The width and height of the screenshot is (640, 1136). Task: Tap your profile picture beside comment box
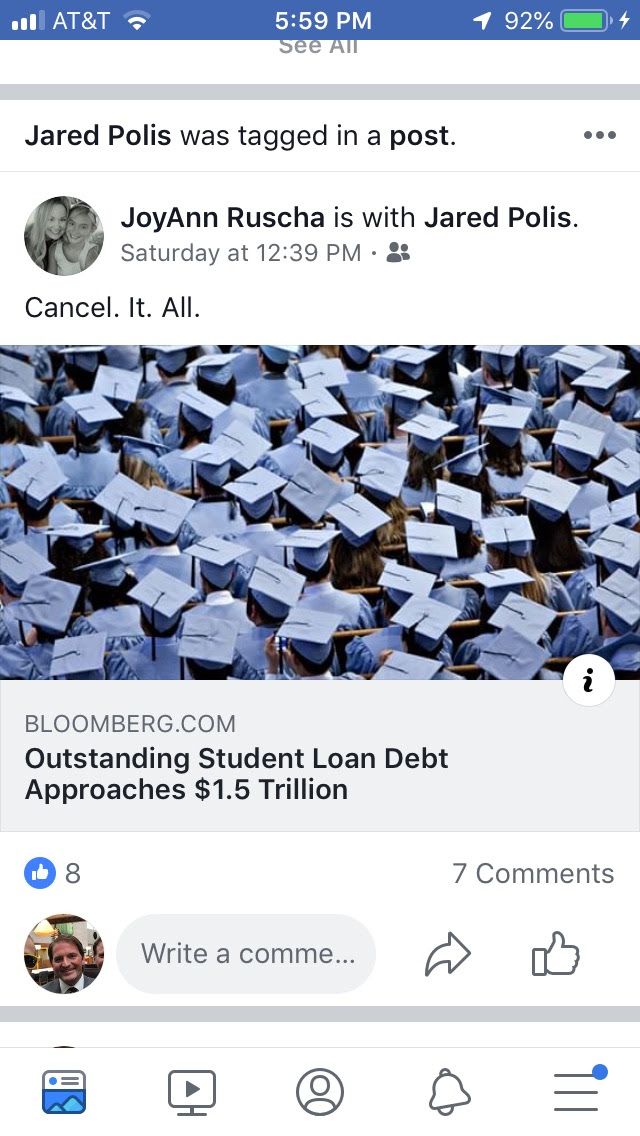(64, 954)
